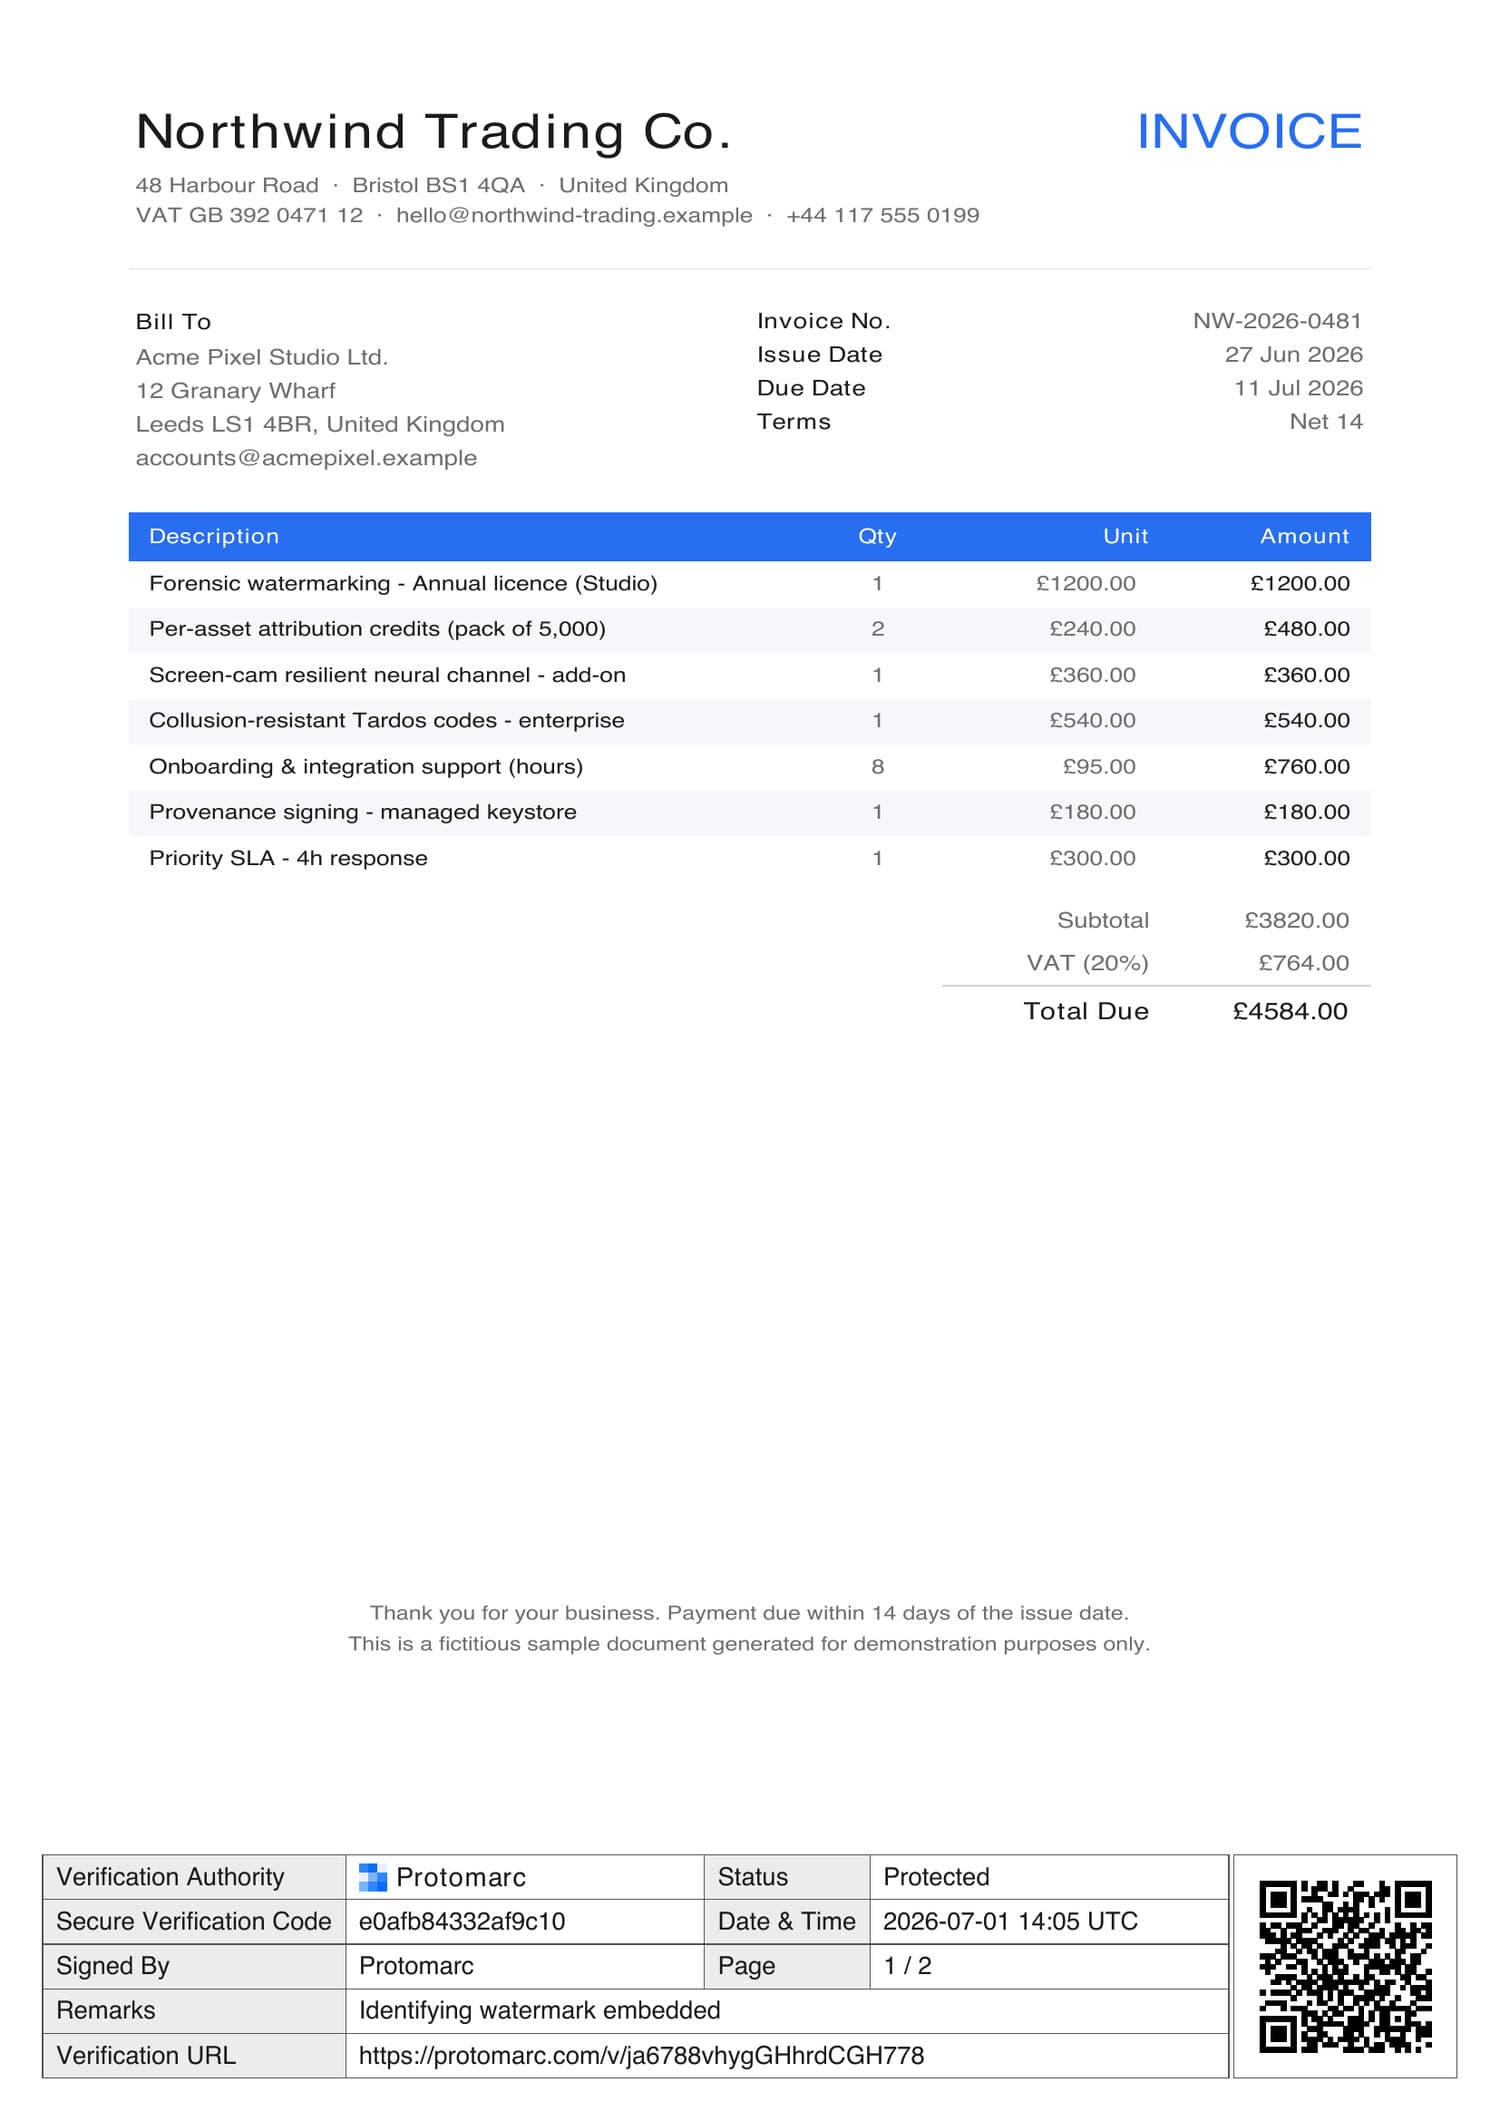Click the 'Amount' column header
Screen dimensions: 1500x2121
click(1304, 537)
